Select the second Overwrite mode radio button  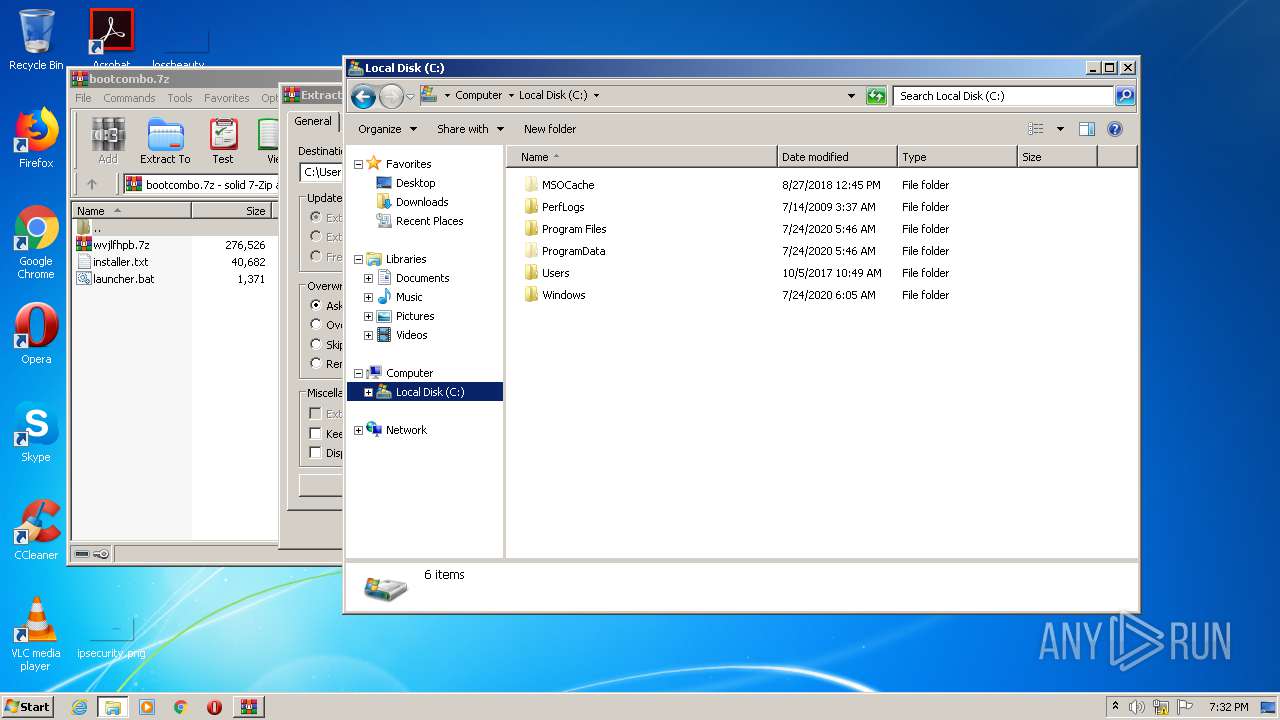coord(316,324)
